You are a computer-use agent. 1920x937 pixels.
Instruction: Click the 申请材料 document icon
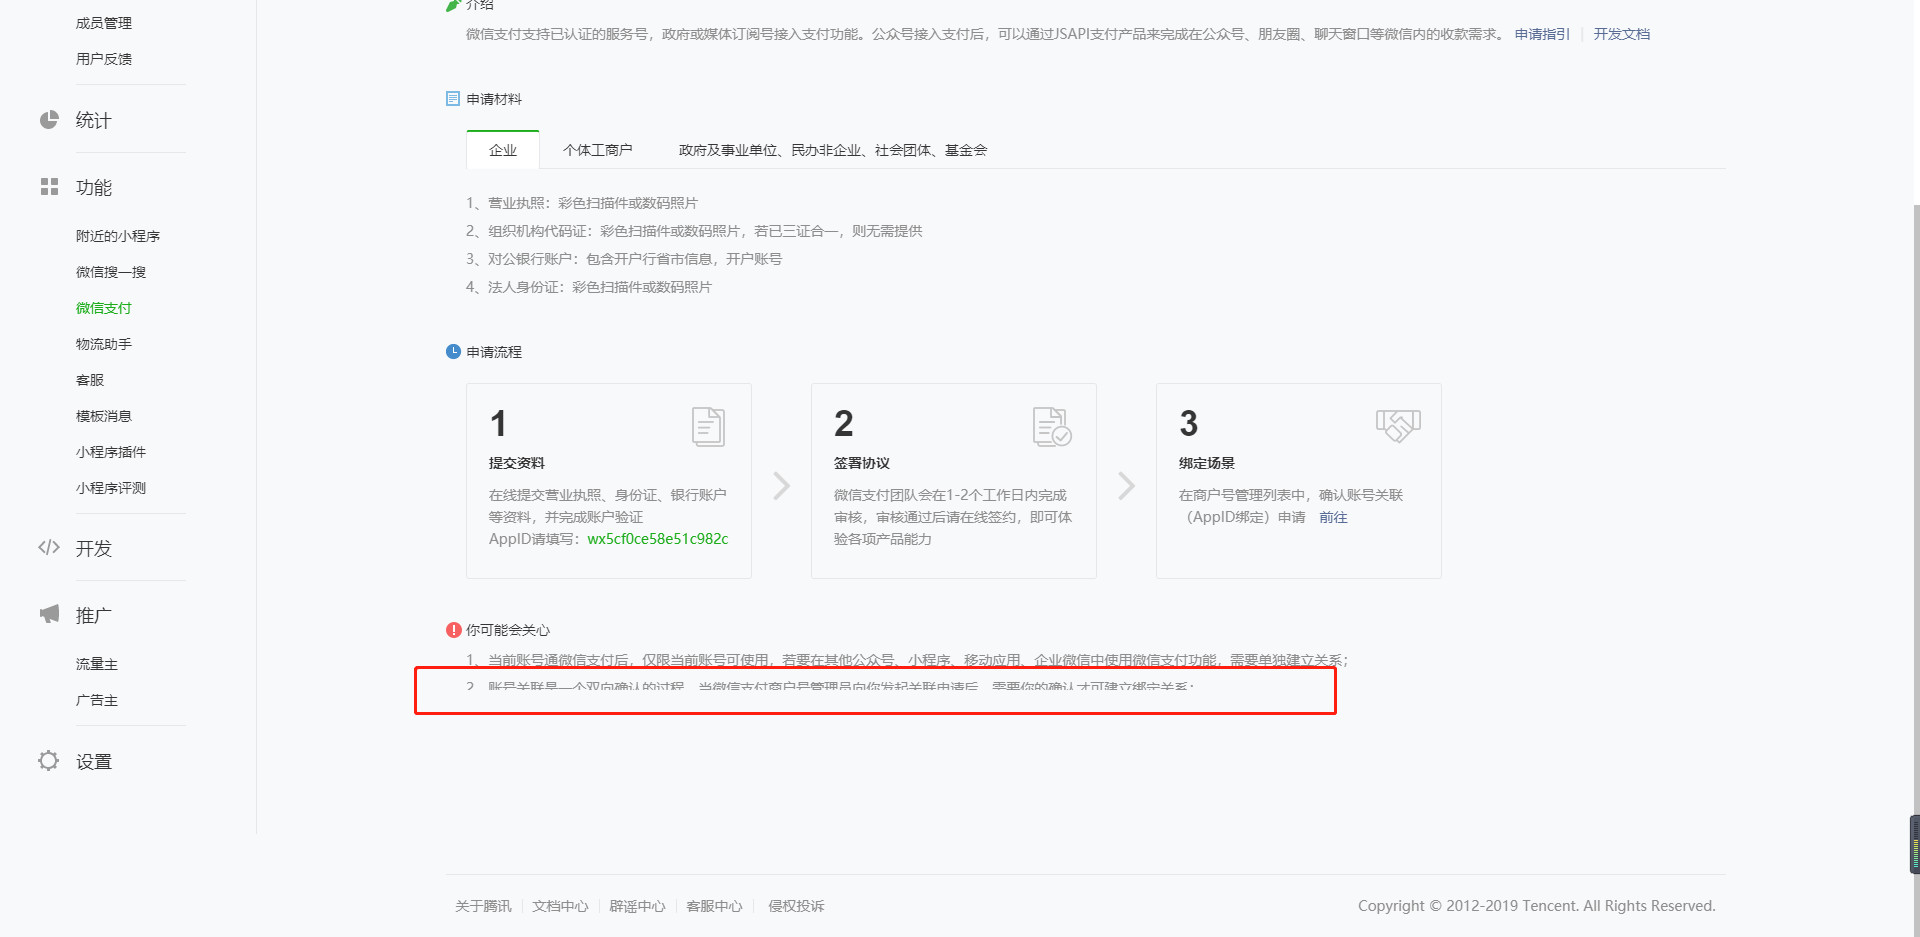[x=453, y=99]
